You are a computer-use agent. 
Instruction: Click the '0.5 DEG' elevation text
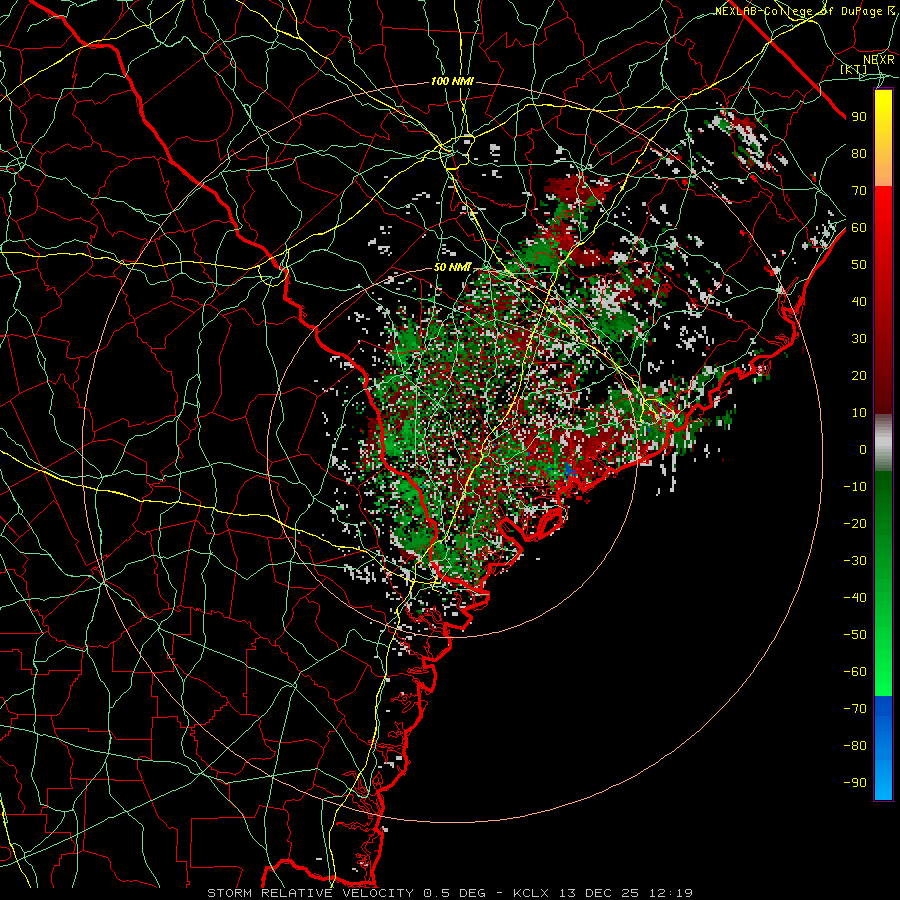[454, 893]
